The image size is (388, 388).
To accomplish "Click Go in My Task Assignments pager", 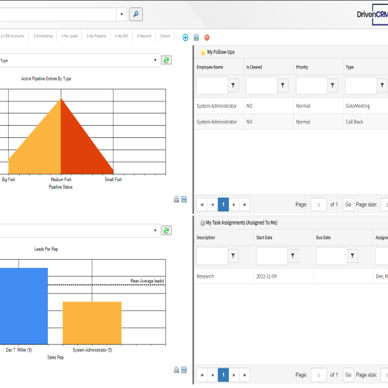I will pos(348,375).
